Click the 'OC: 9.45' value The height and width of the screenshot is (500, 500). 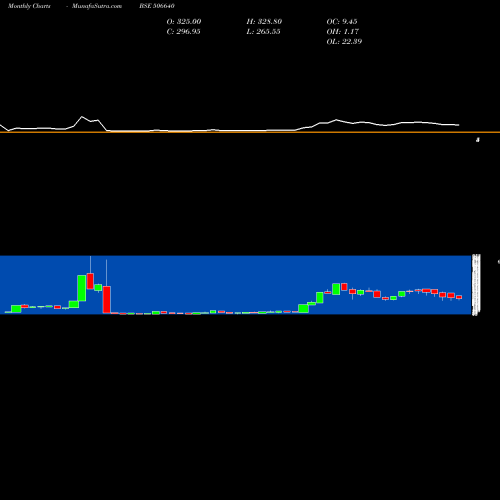[x=342, y=22]
